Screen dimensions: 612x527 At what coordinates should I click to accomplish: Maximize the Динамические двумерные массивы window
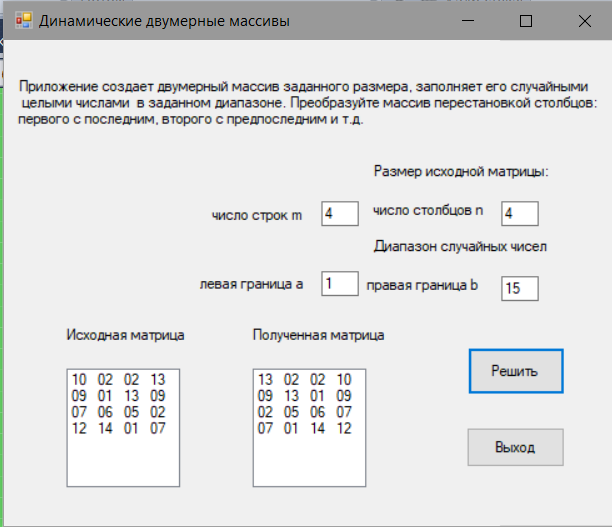526,21
